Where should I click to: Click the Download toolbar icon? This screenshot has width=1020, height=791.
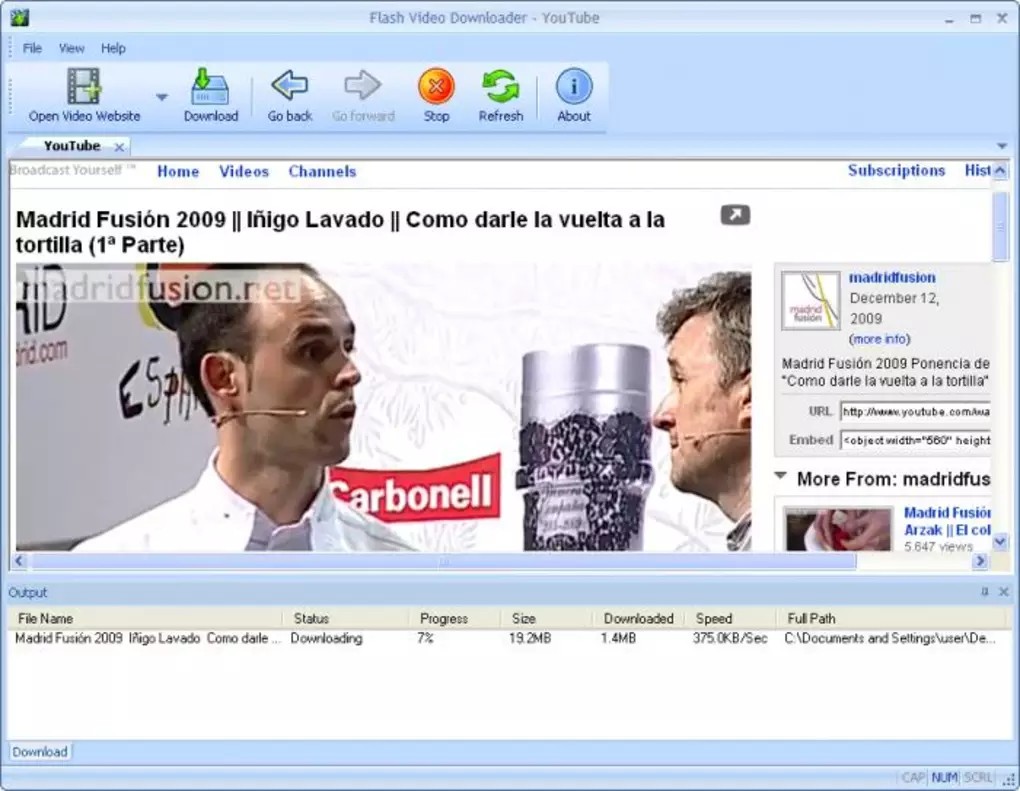tap(210, 87)
